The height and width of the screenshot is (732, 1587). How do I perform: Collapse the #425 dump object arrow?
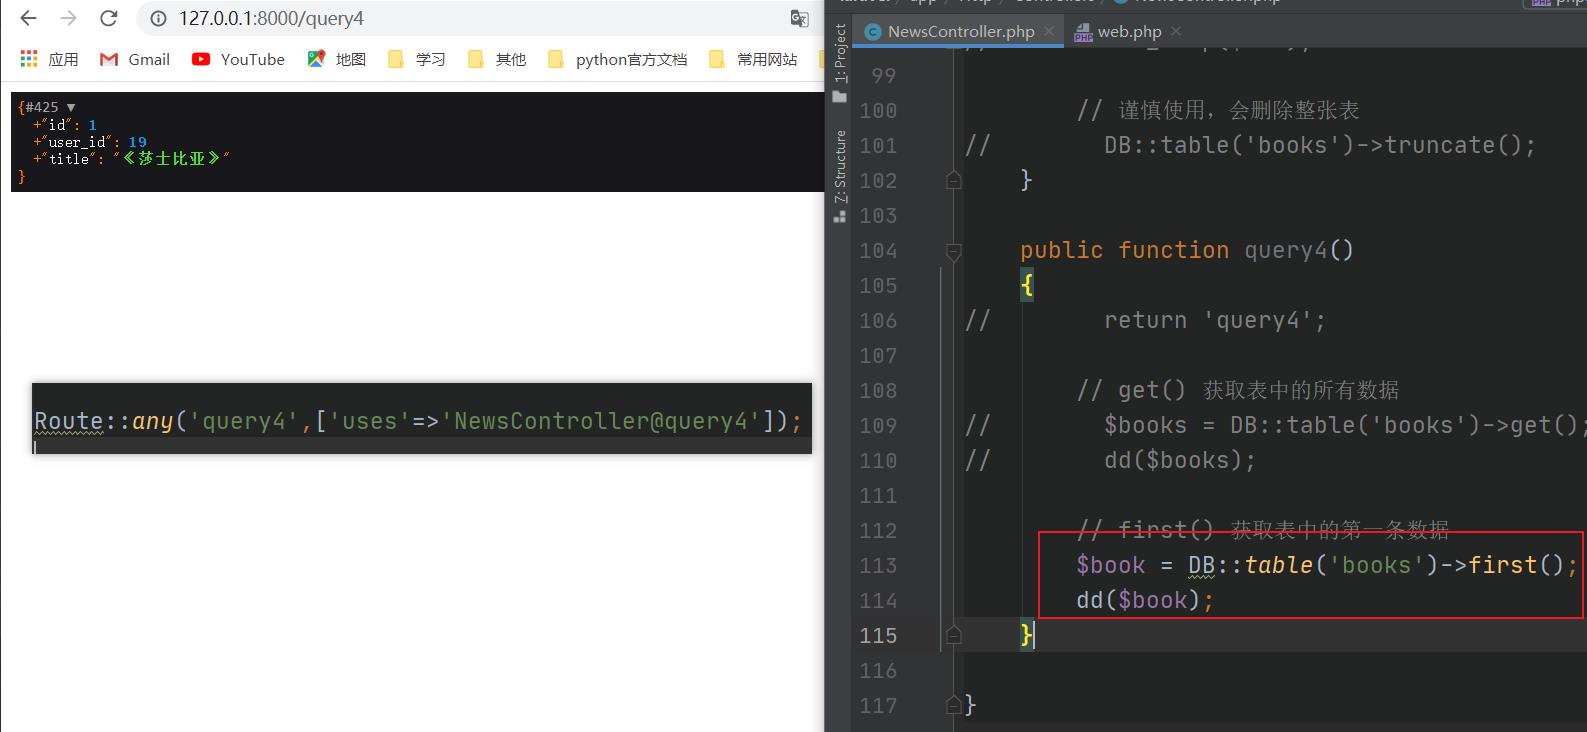(x=71, y=107)
